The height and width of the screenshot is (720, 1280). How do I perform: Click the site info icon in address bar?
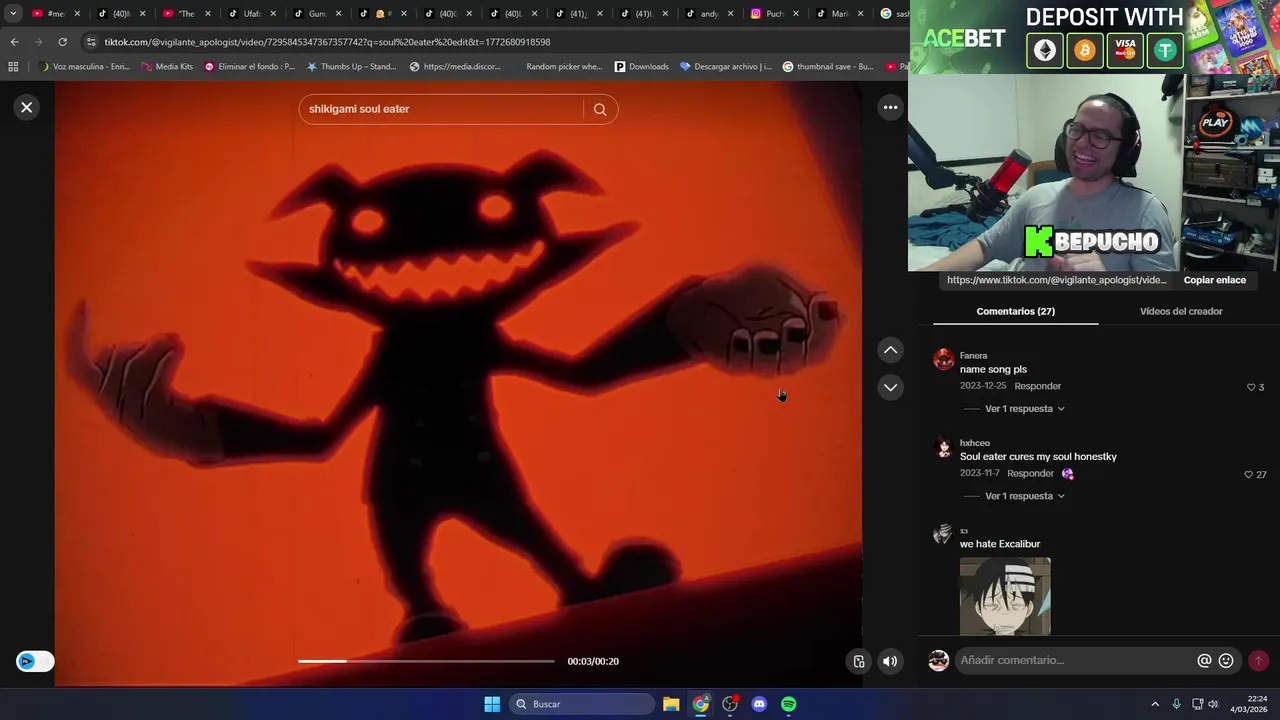coord(91,42)
